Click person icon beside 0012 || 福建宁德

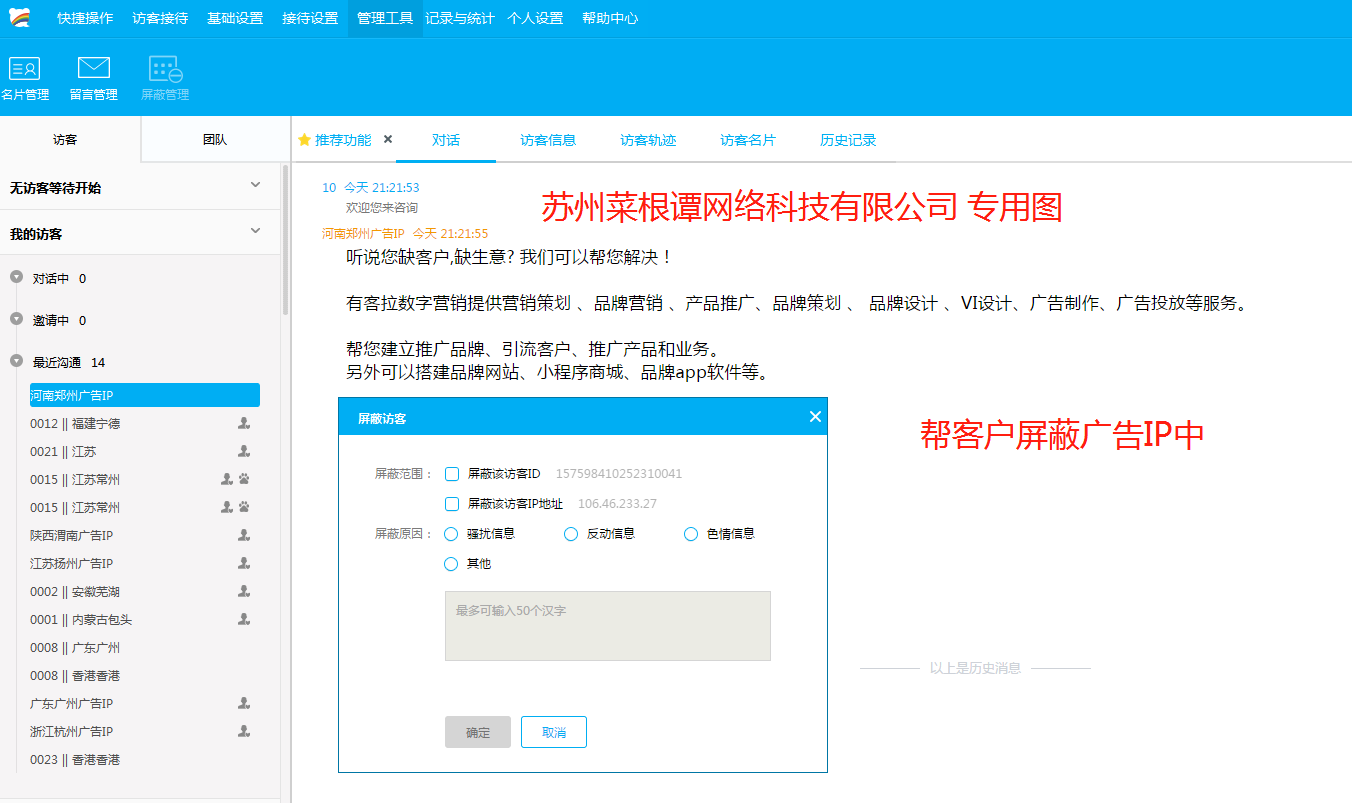244,423
